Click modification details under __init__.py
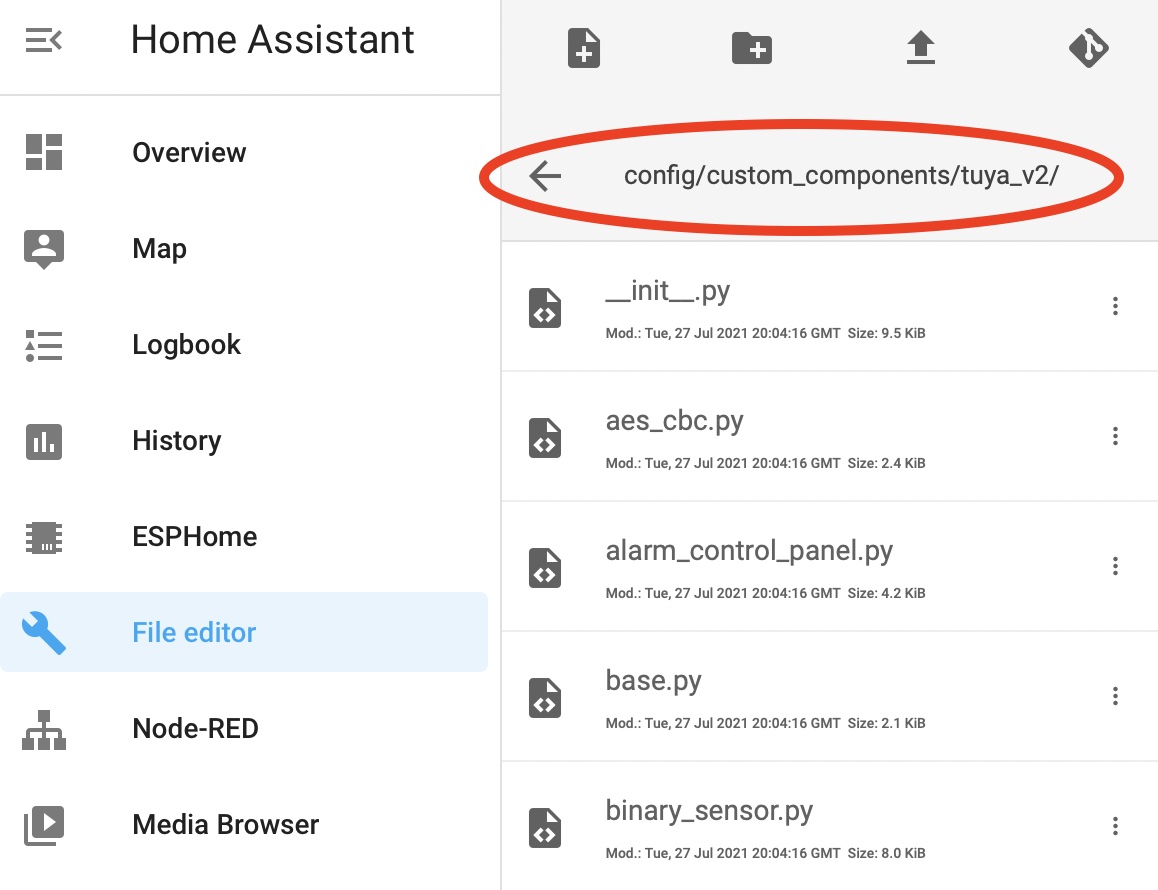Screen dimensions: 1158x890 coord(765,333)
